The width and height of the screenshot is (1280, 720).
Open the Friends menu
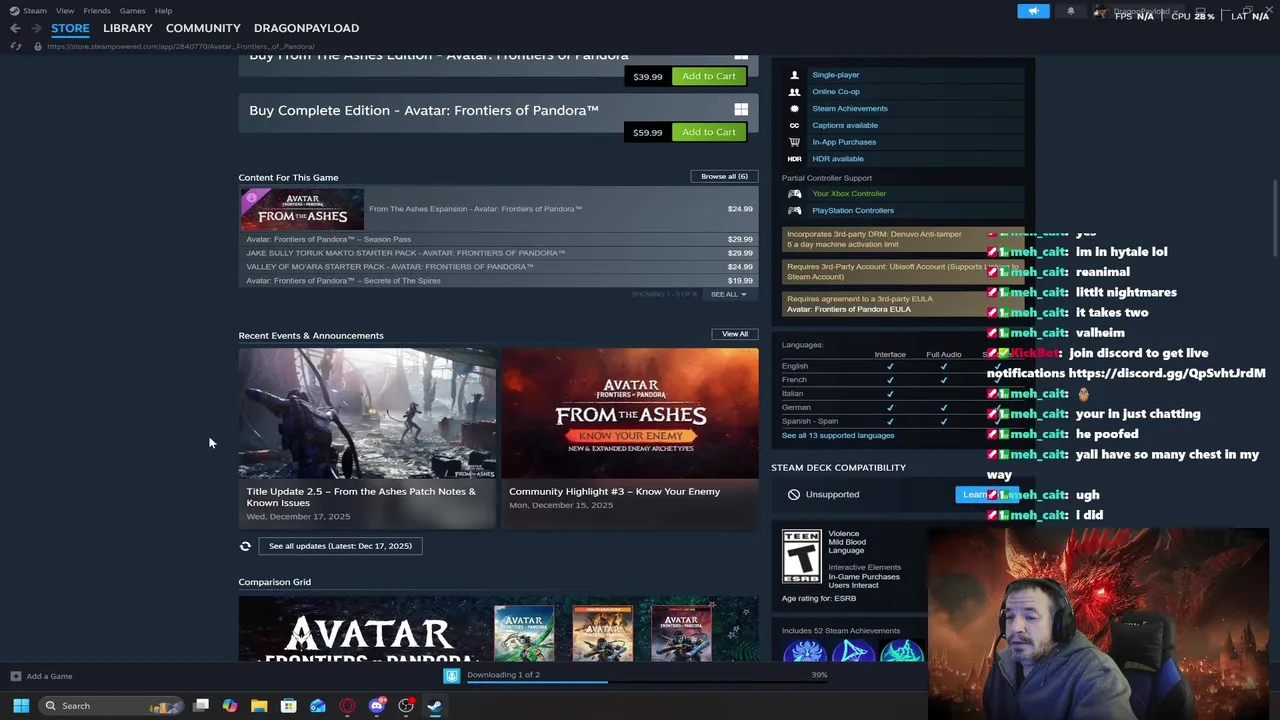(x=97, y=11)
